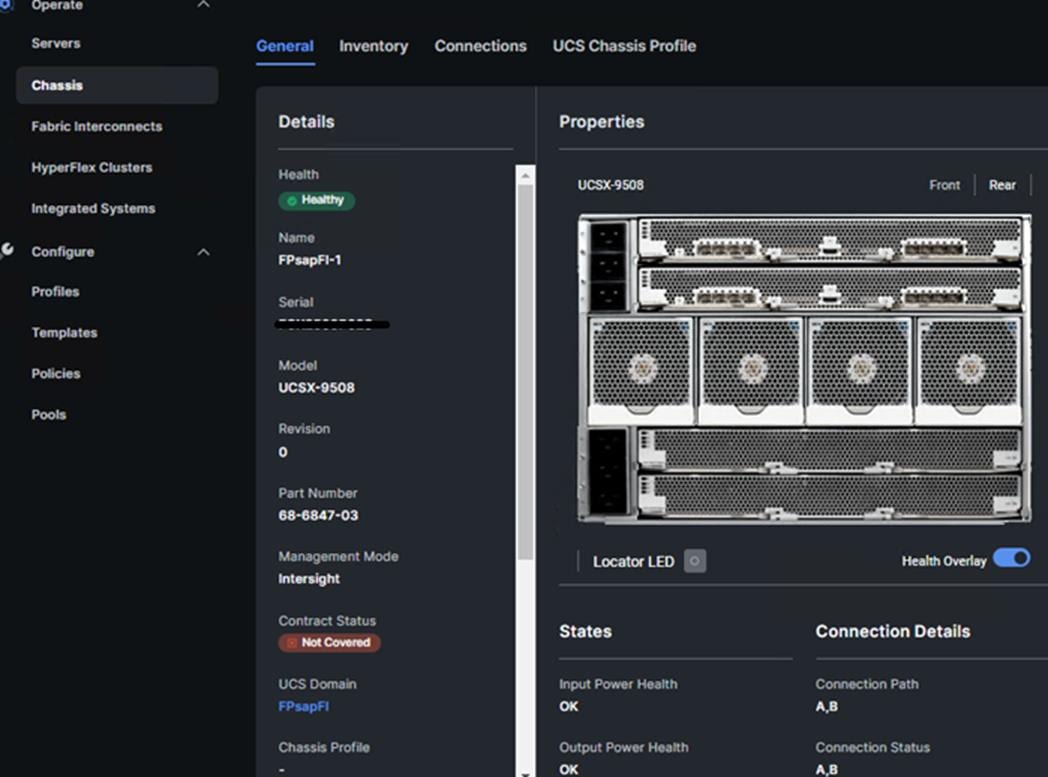The height and width of the screenshot is (777, 1048).
Task: Click the Not Covered contract badge
Action: point(329,643)
